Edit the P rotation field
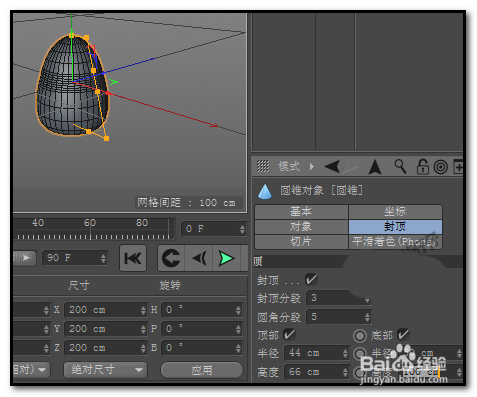Image resolution: width=477 pixels, height=397 pixels. [x=198, y=329]
